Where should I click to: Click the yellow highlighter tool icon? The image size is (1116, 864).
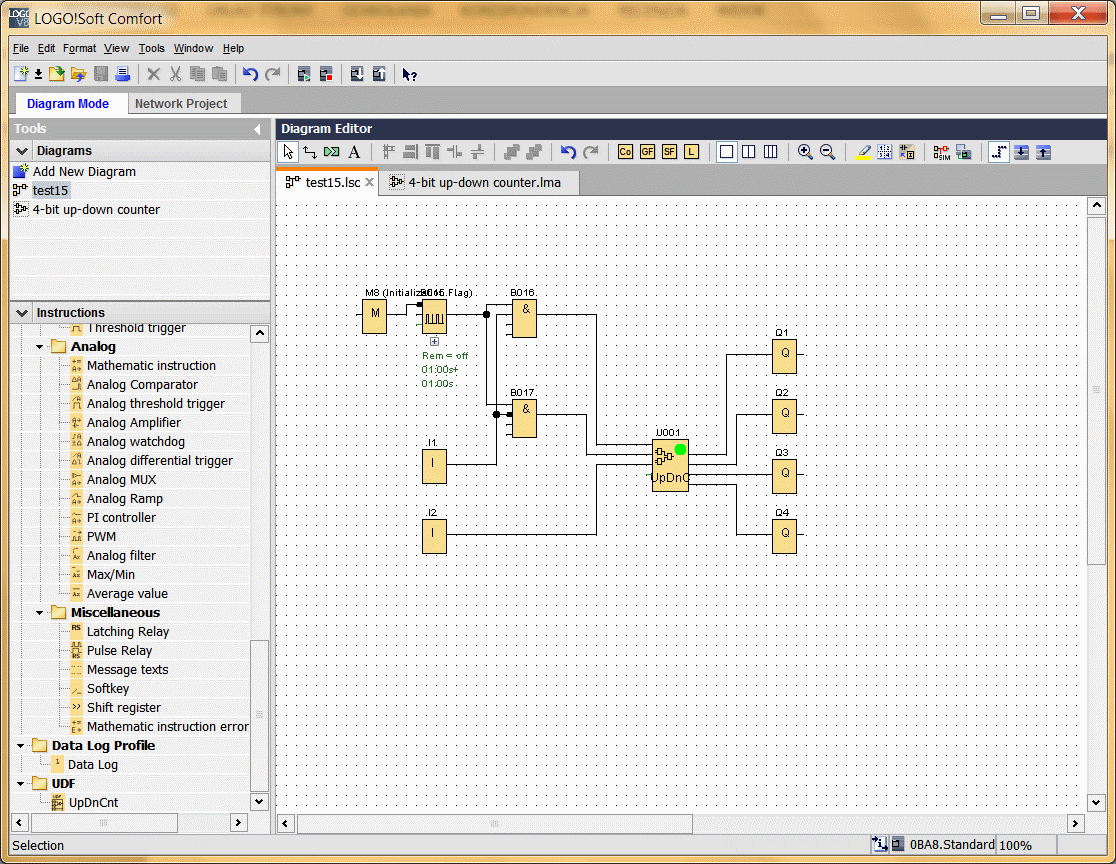(x=863, y=152)
